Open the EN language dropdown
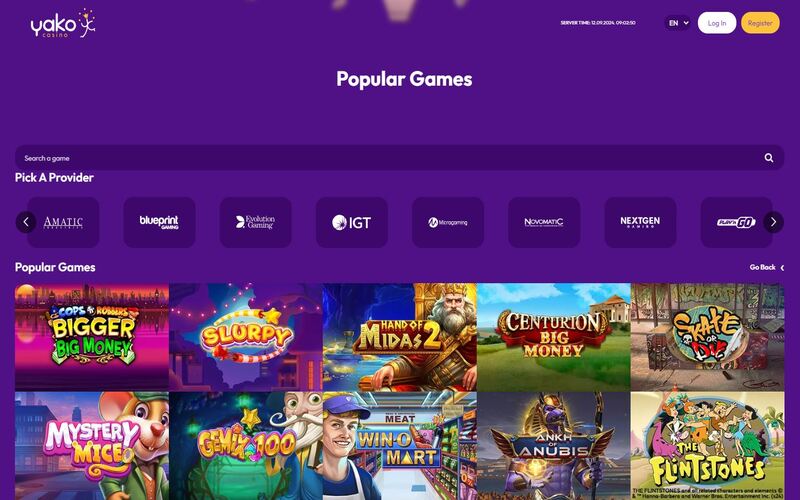The width and height of the screenshot is (800, 500). pyautogui.click(x=678, y=23)
